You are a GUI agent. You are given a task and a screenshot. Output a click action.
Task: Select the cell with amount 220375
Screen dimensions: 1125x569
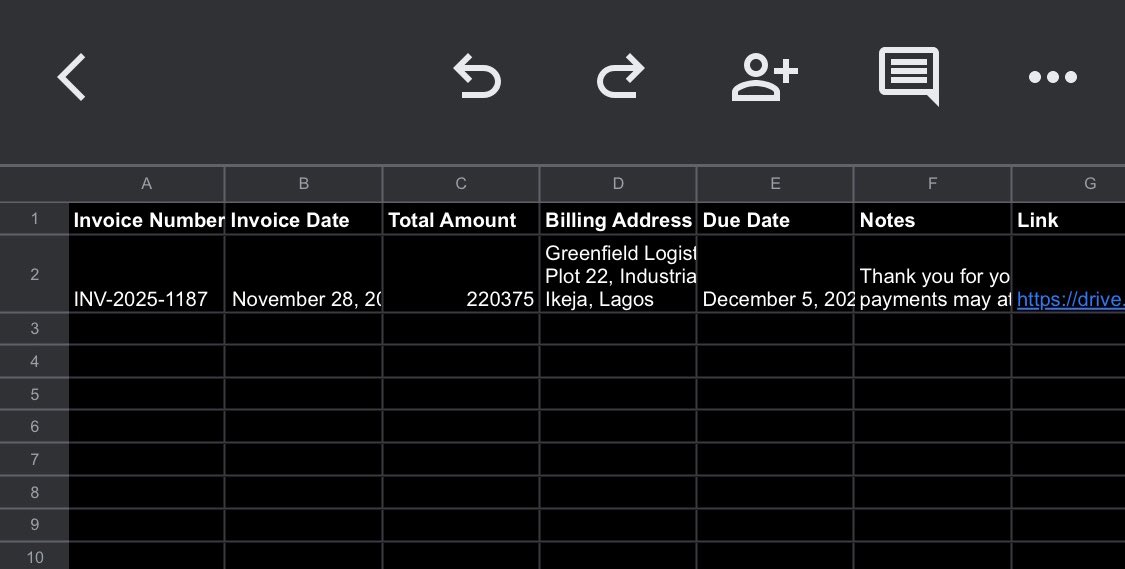click(x=461, y=274)
